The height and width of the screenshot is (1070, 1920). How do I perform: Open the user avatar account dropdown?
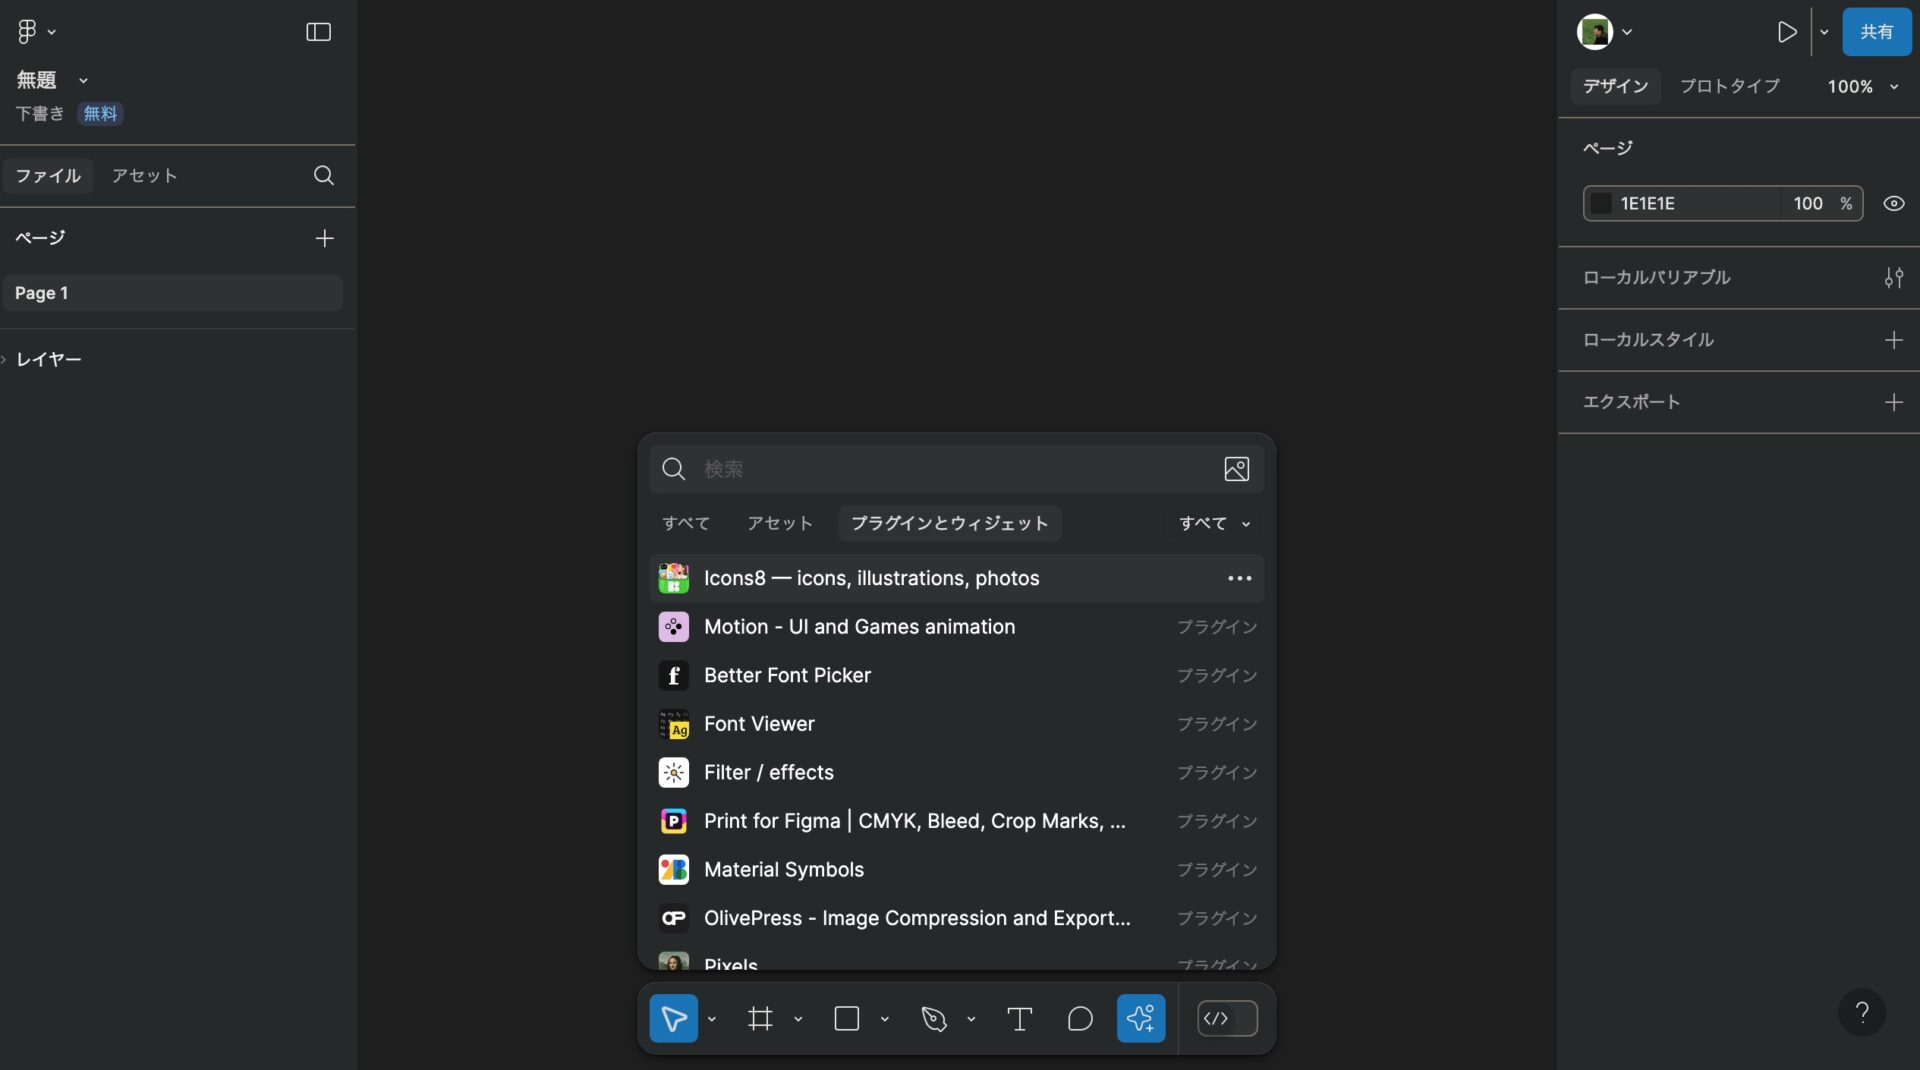point(1604,32)
